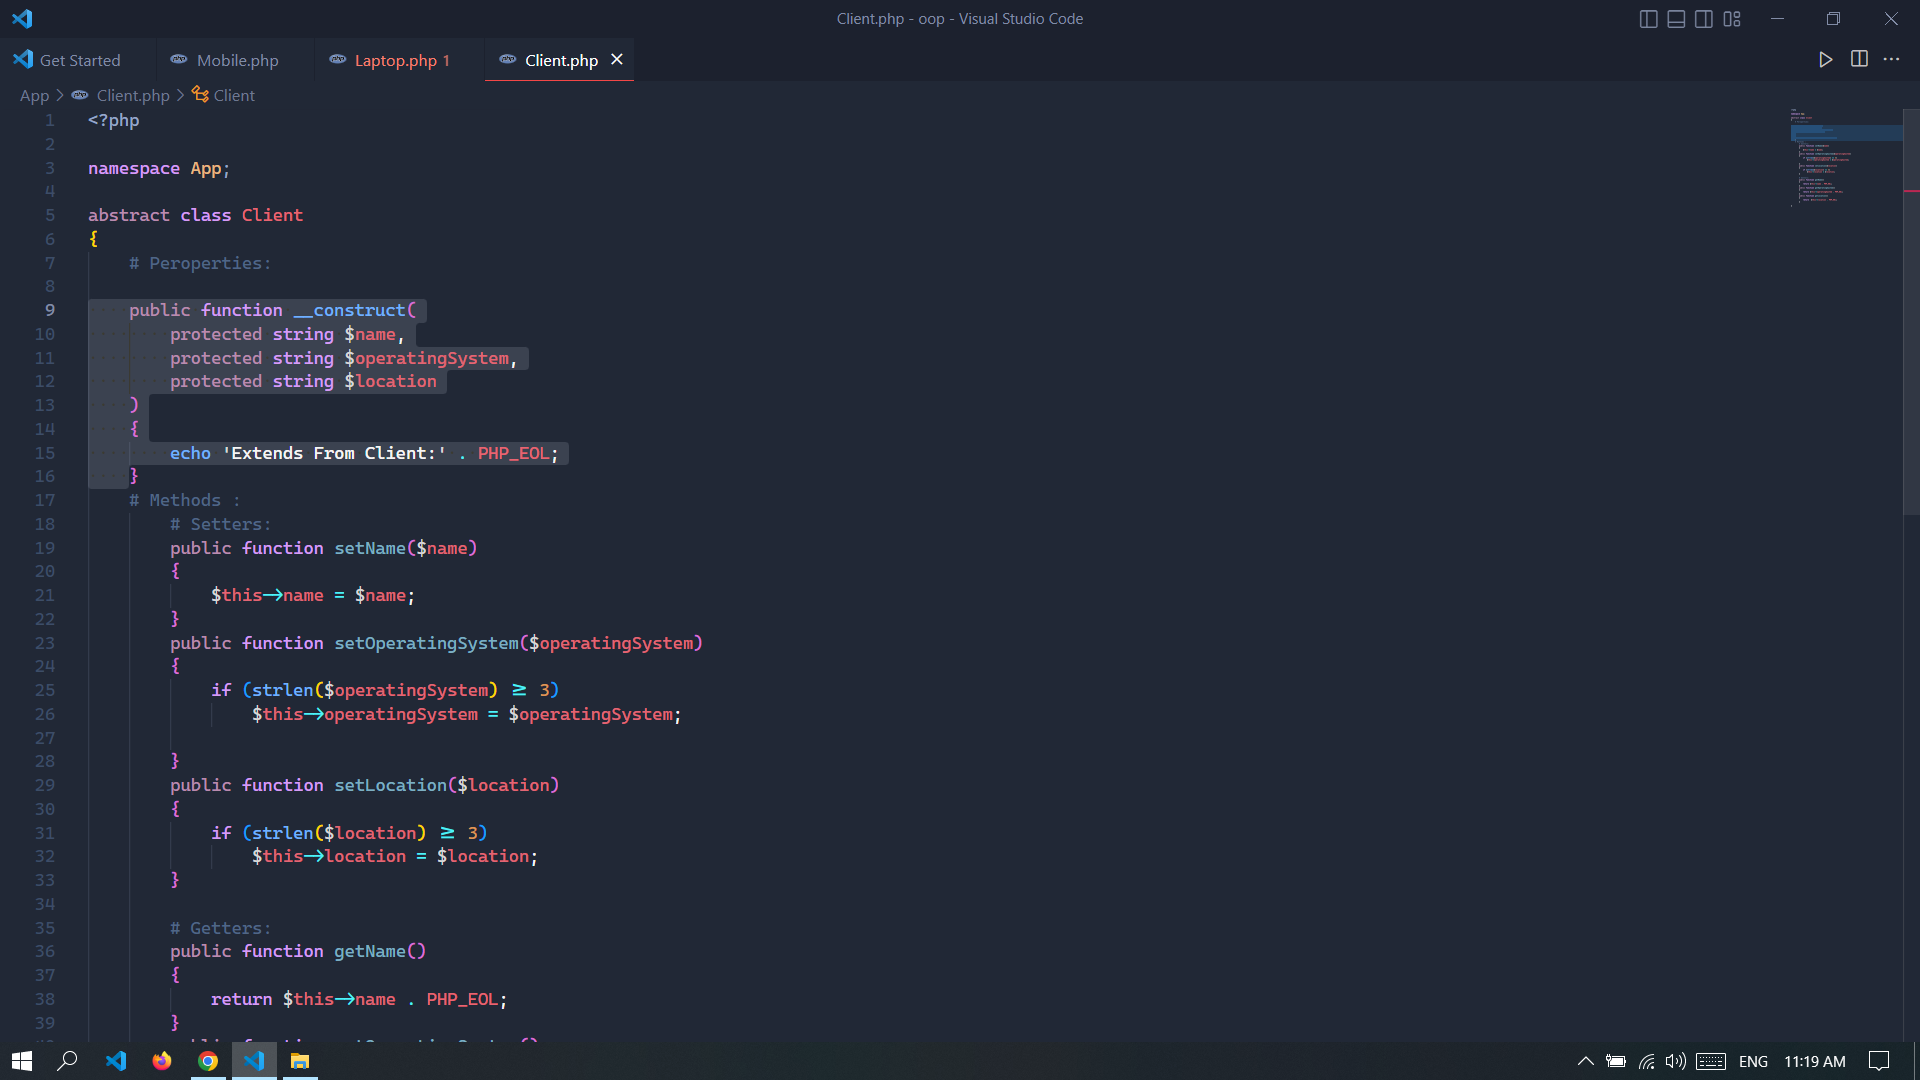Click the 'abstract class Client' declaration
The height and width of the screenshot is (1080, 1920).
click(x=195, y=215)
